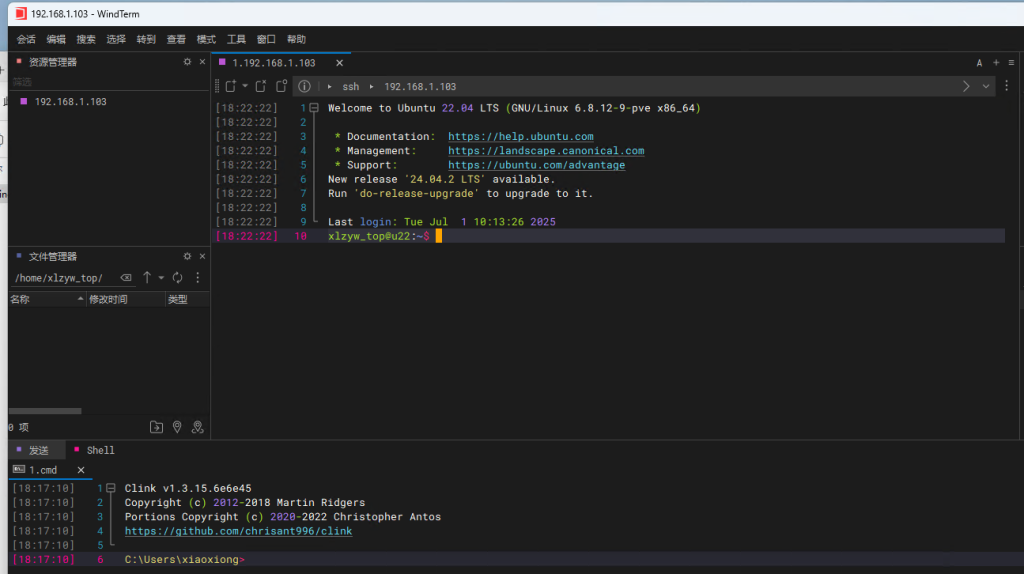Select 192.168.1.103 session in resource manager
The height and width of the screenshot is (574, 1024).
[x=71, y=102]
